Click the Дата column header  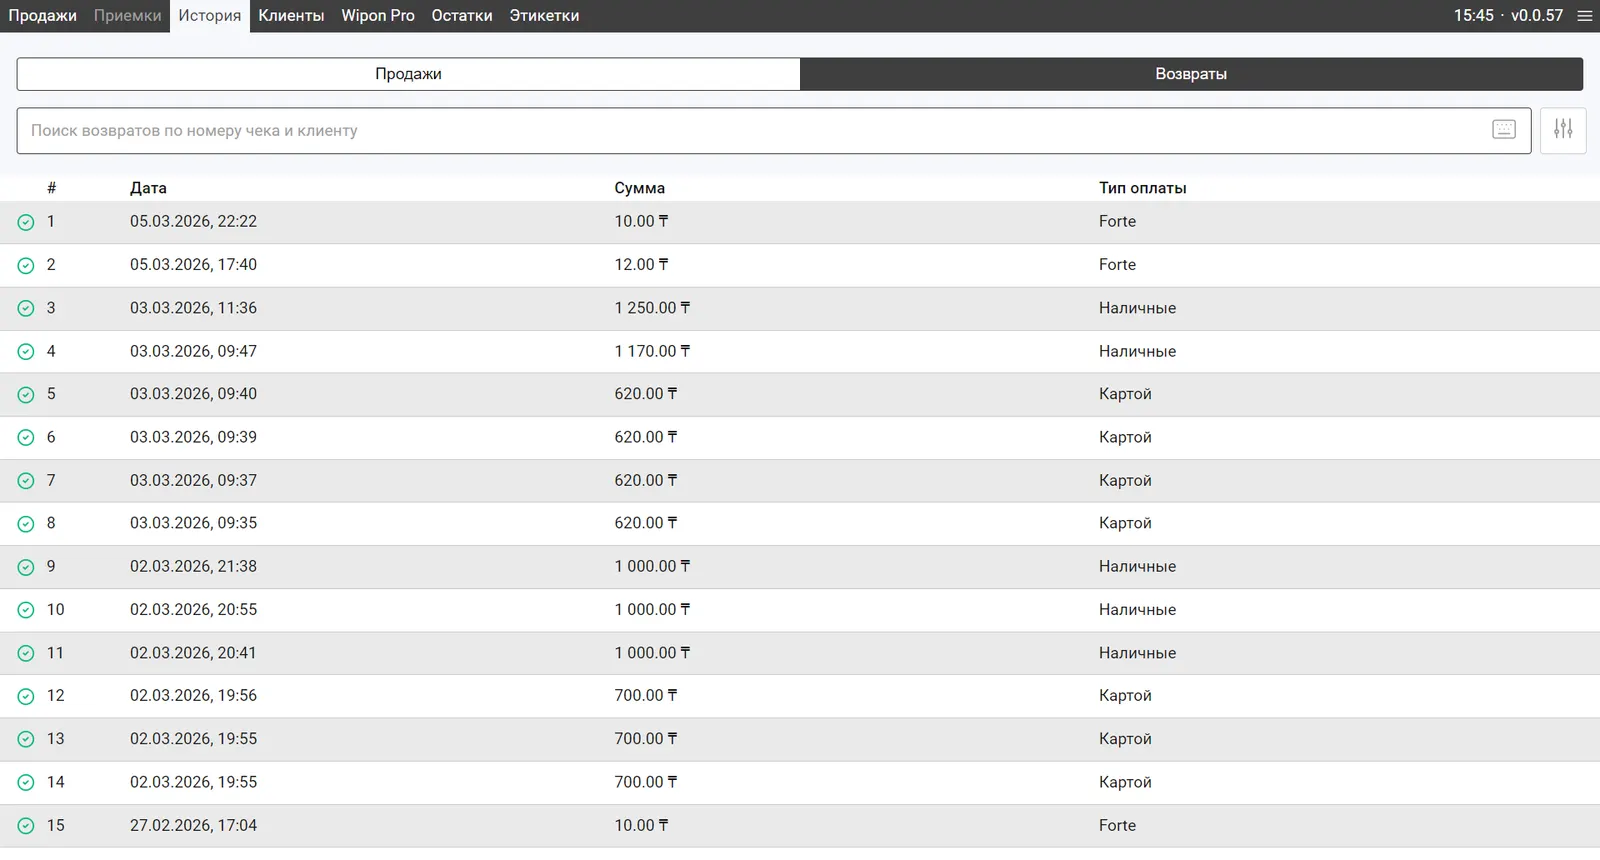point(148,188)
